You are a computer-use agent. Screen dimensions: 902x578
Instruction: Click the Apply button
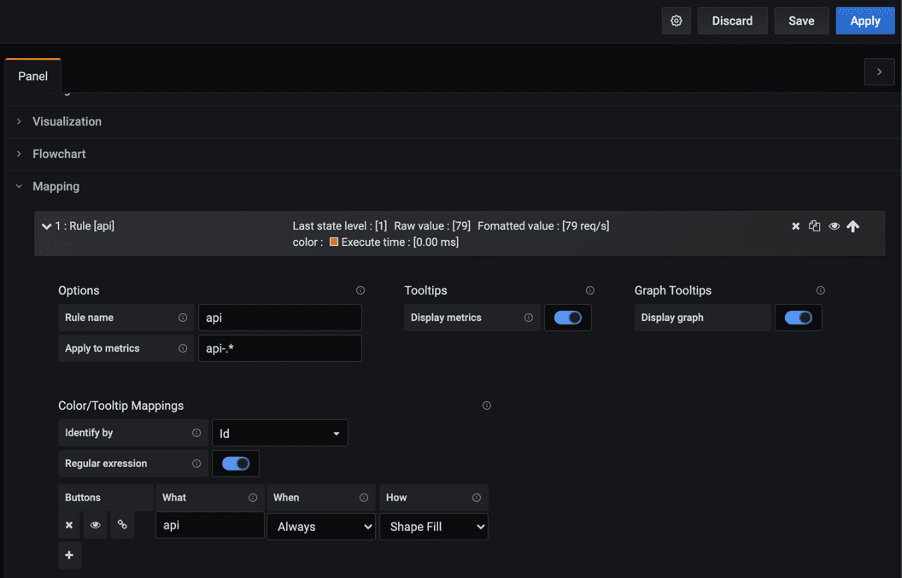(865, 21)
